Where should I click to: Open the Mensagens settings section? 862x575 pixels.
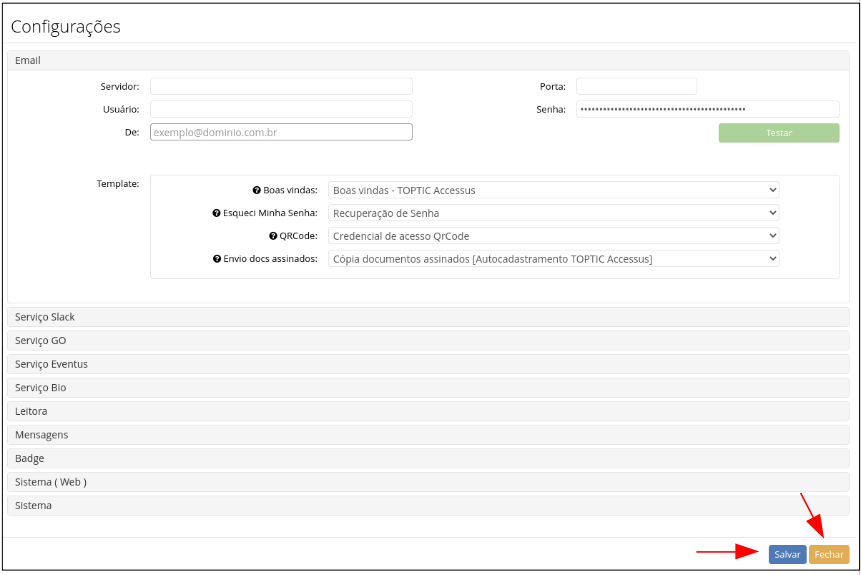point(428,435)
